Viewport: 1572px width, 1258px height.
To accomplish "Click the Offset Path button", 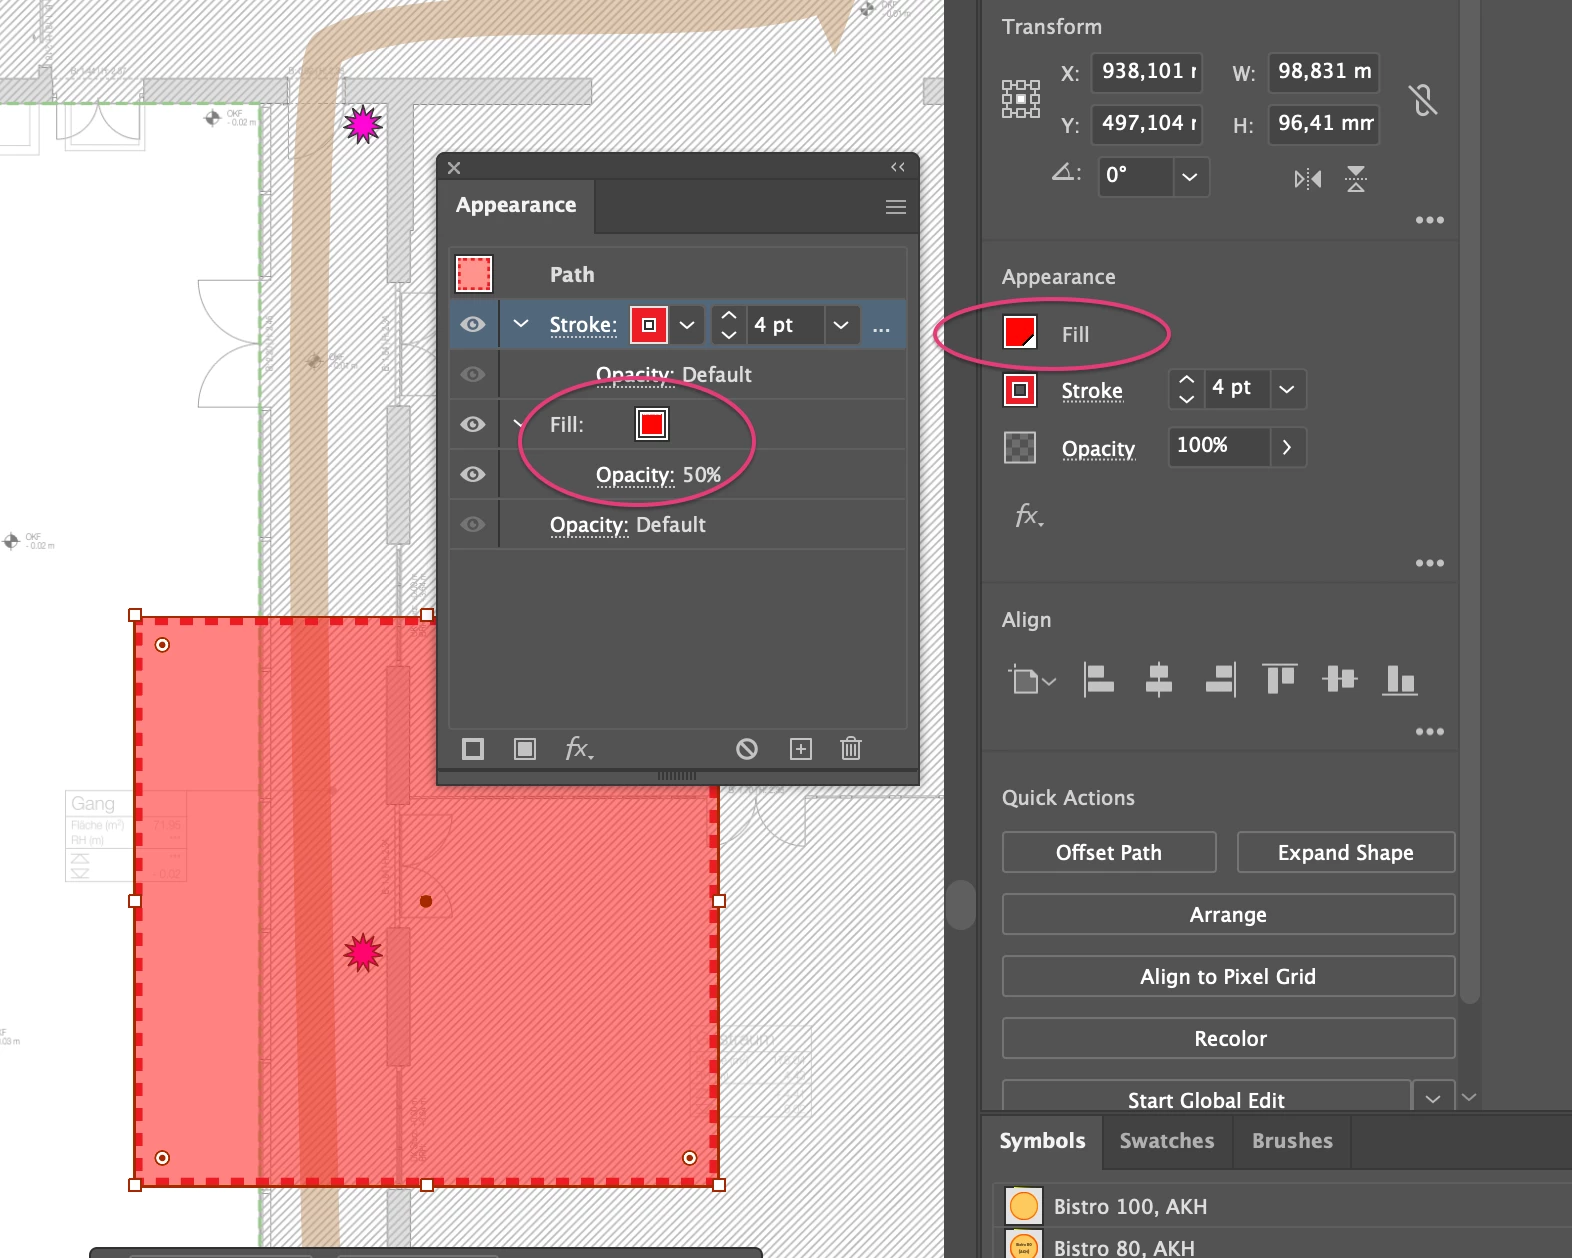I will tap(1109, 852).
